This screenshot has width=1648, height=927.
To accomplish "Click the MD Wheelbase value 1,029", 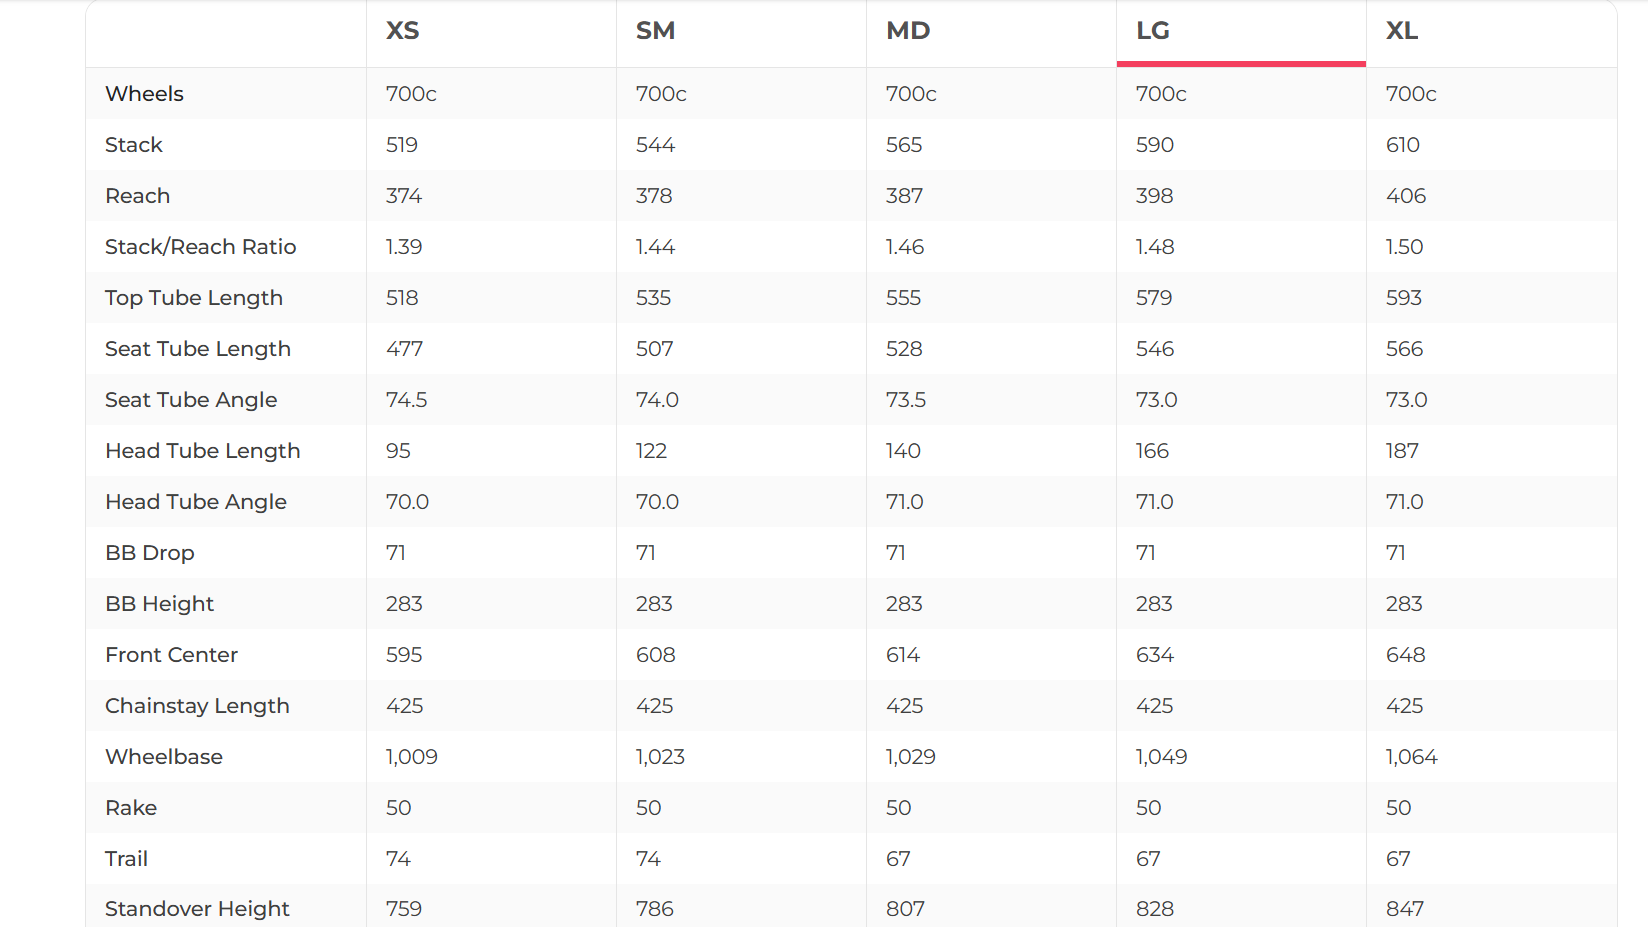I will (x=911, y=757).
